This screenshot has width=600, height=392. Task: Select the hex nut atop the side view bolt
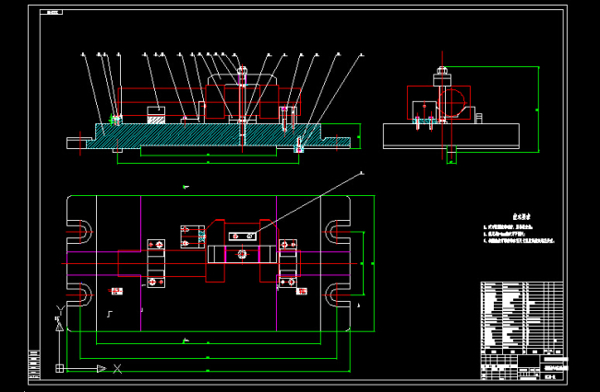coord(442,70)
